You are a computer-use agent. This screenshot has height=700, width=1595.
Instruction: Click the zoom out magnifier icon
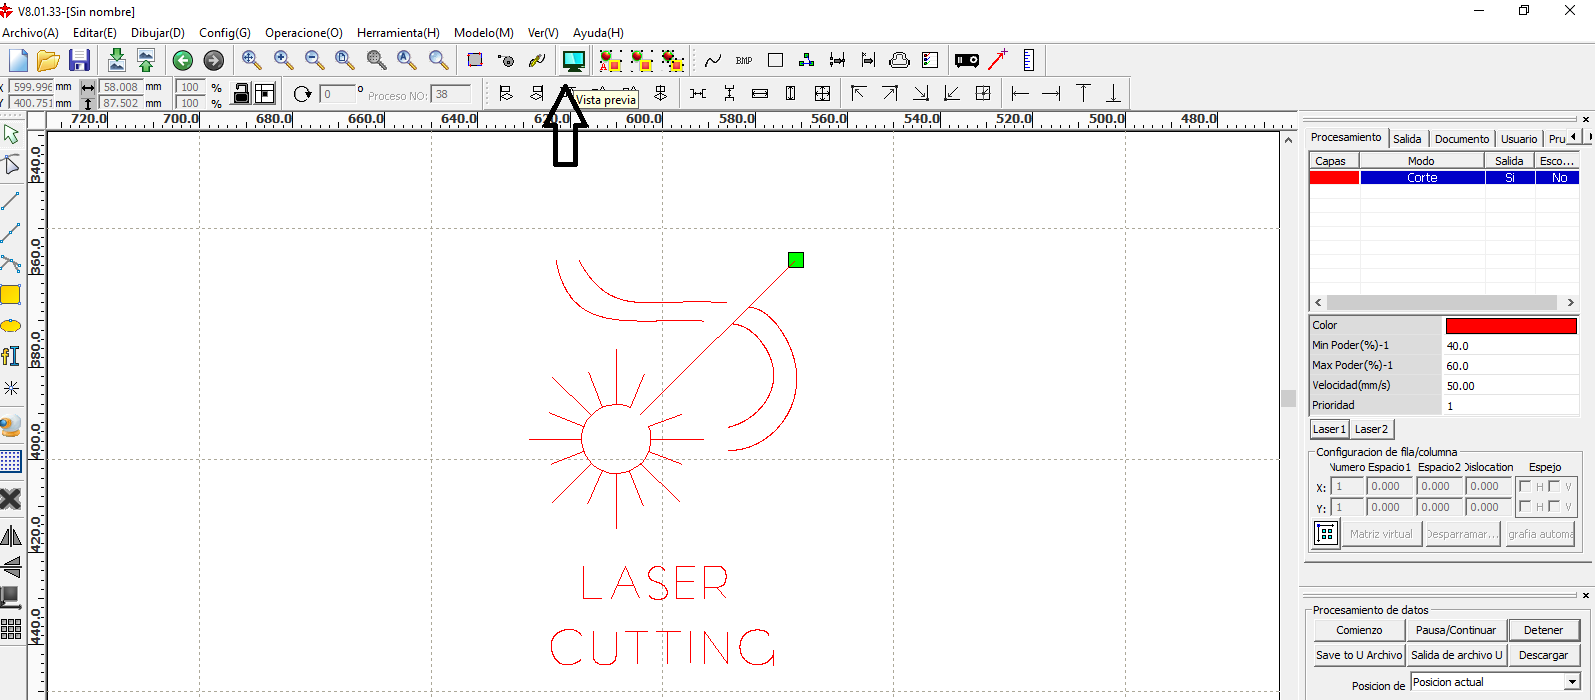pyautogui.click(x=314, y=60)
